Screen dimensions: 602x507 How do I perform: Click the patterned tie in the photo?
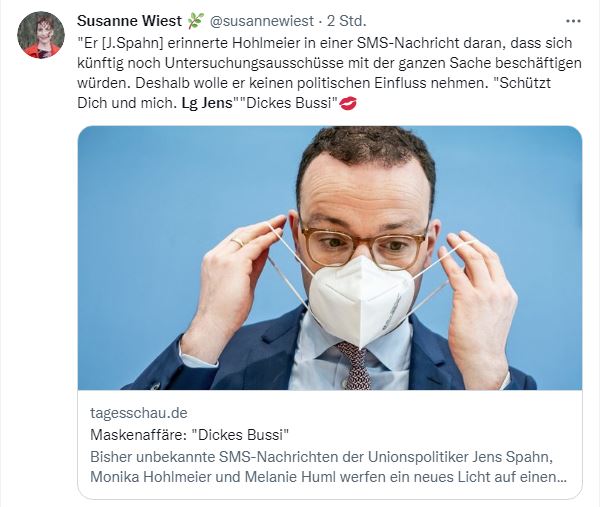point(355,366)
